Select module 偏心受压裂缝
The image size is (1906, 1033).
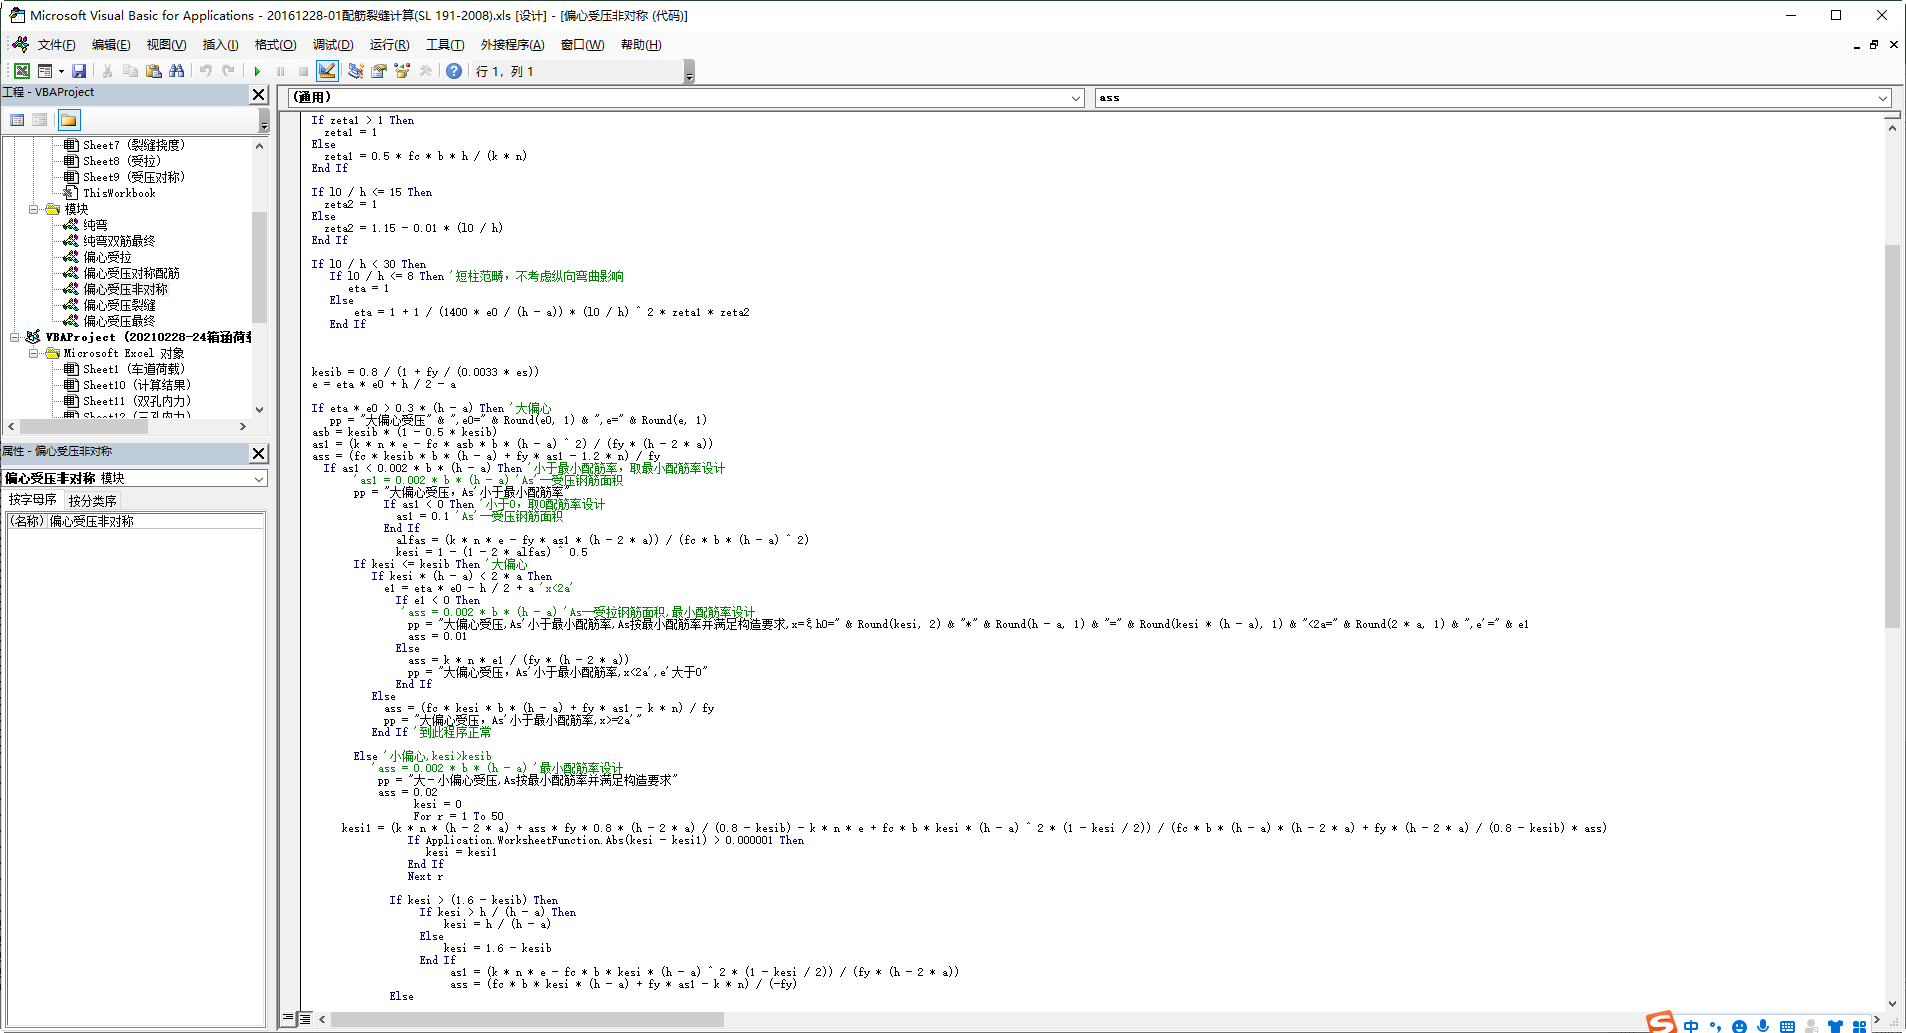click(119, 305)
